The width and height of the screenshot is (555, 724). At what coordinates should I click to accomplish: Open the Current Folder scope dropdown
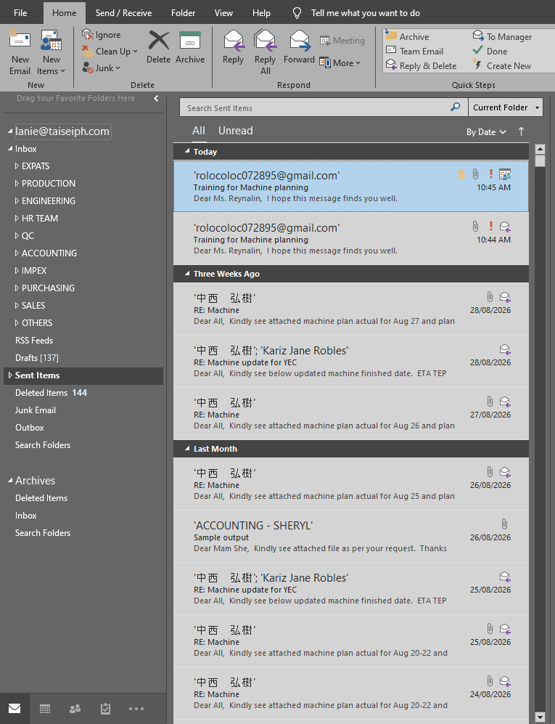[506, 108]
